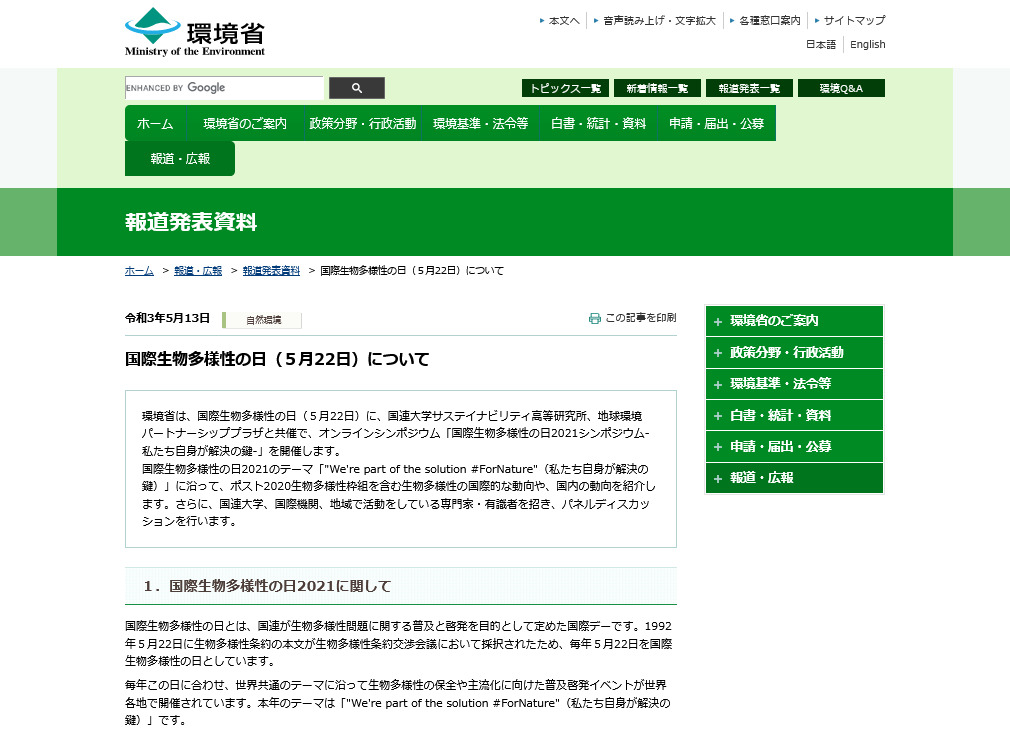
Task: Click the 報道発表一覧 button
Action: (748, 88)
